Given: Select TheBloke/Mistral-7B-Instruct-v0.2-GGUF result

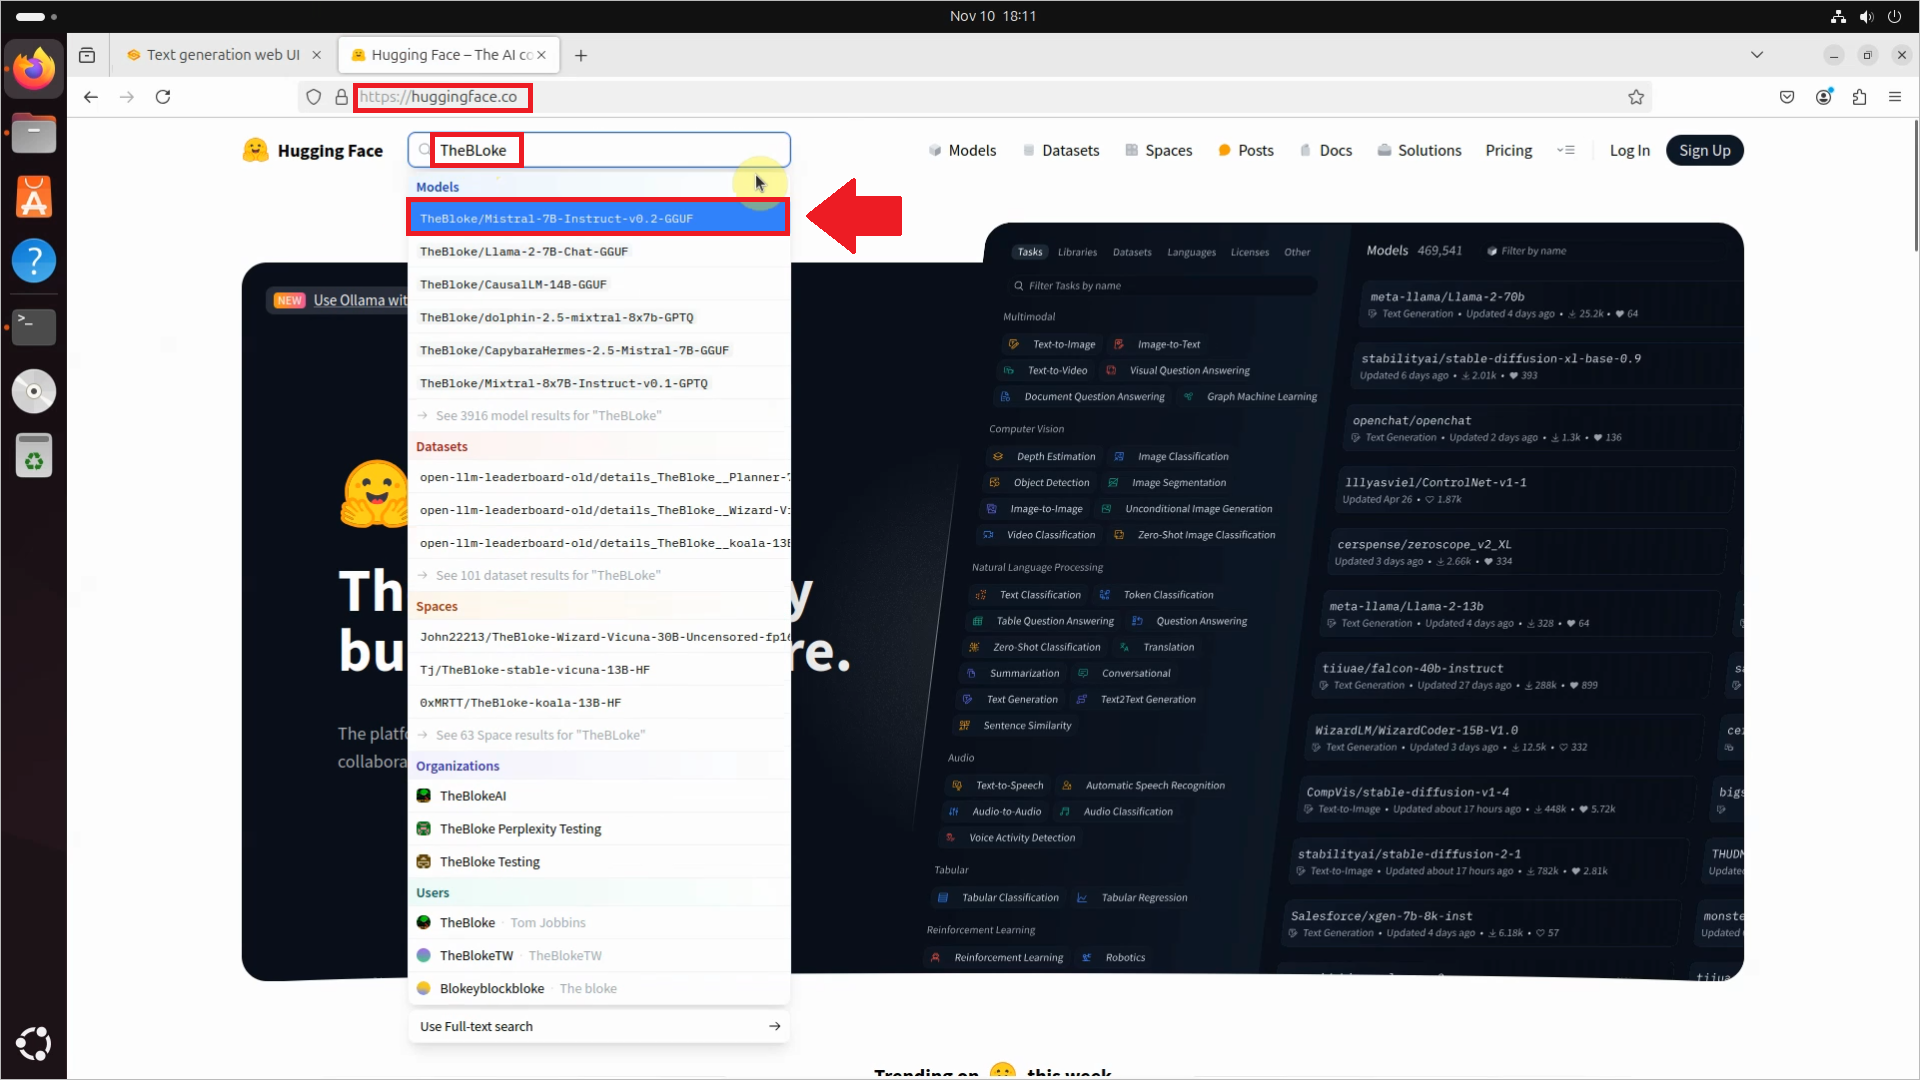Looking at the screenshot, I should pyautogui.click(x=598, y=218).
